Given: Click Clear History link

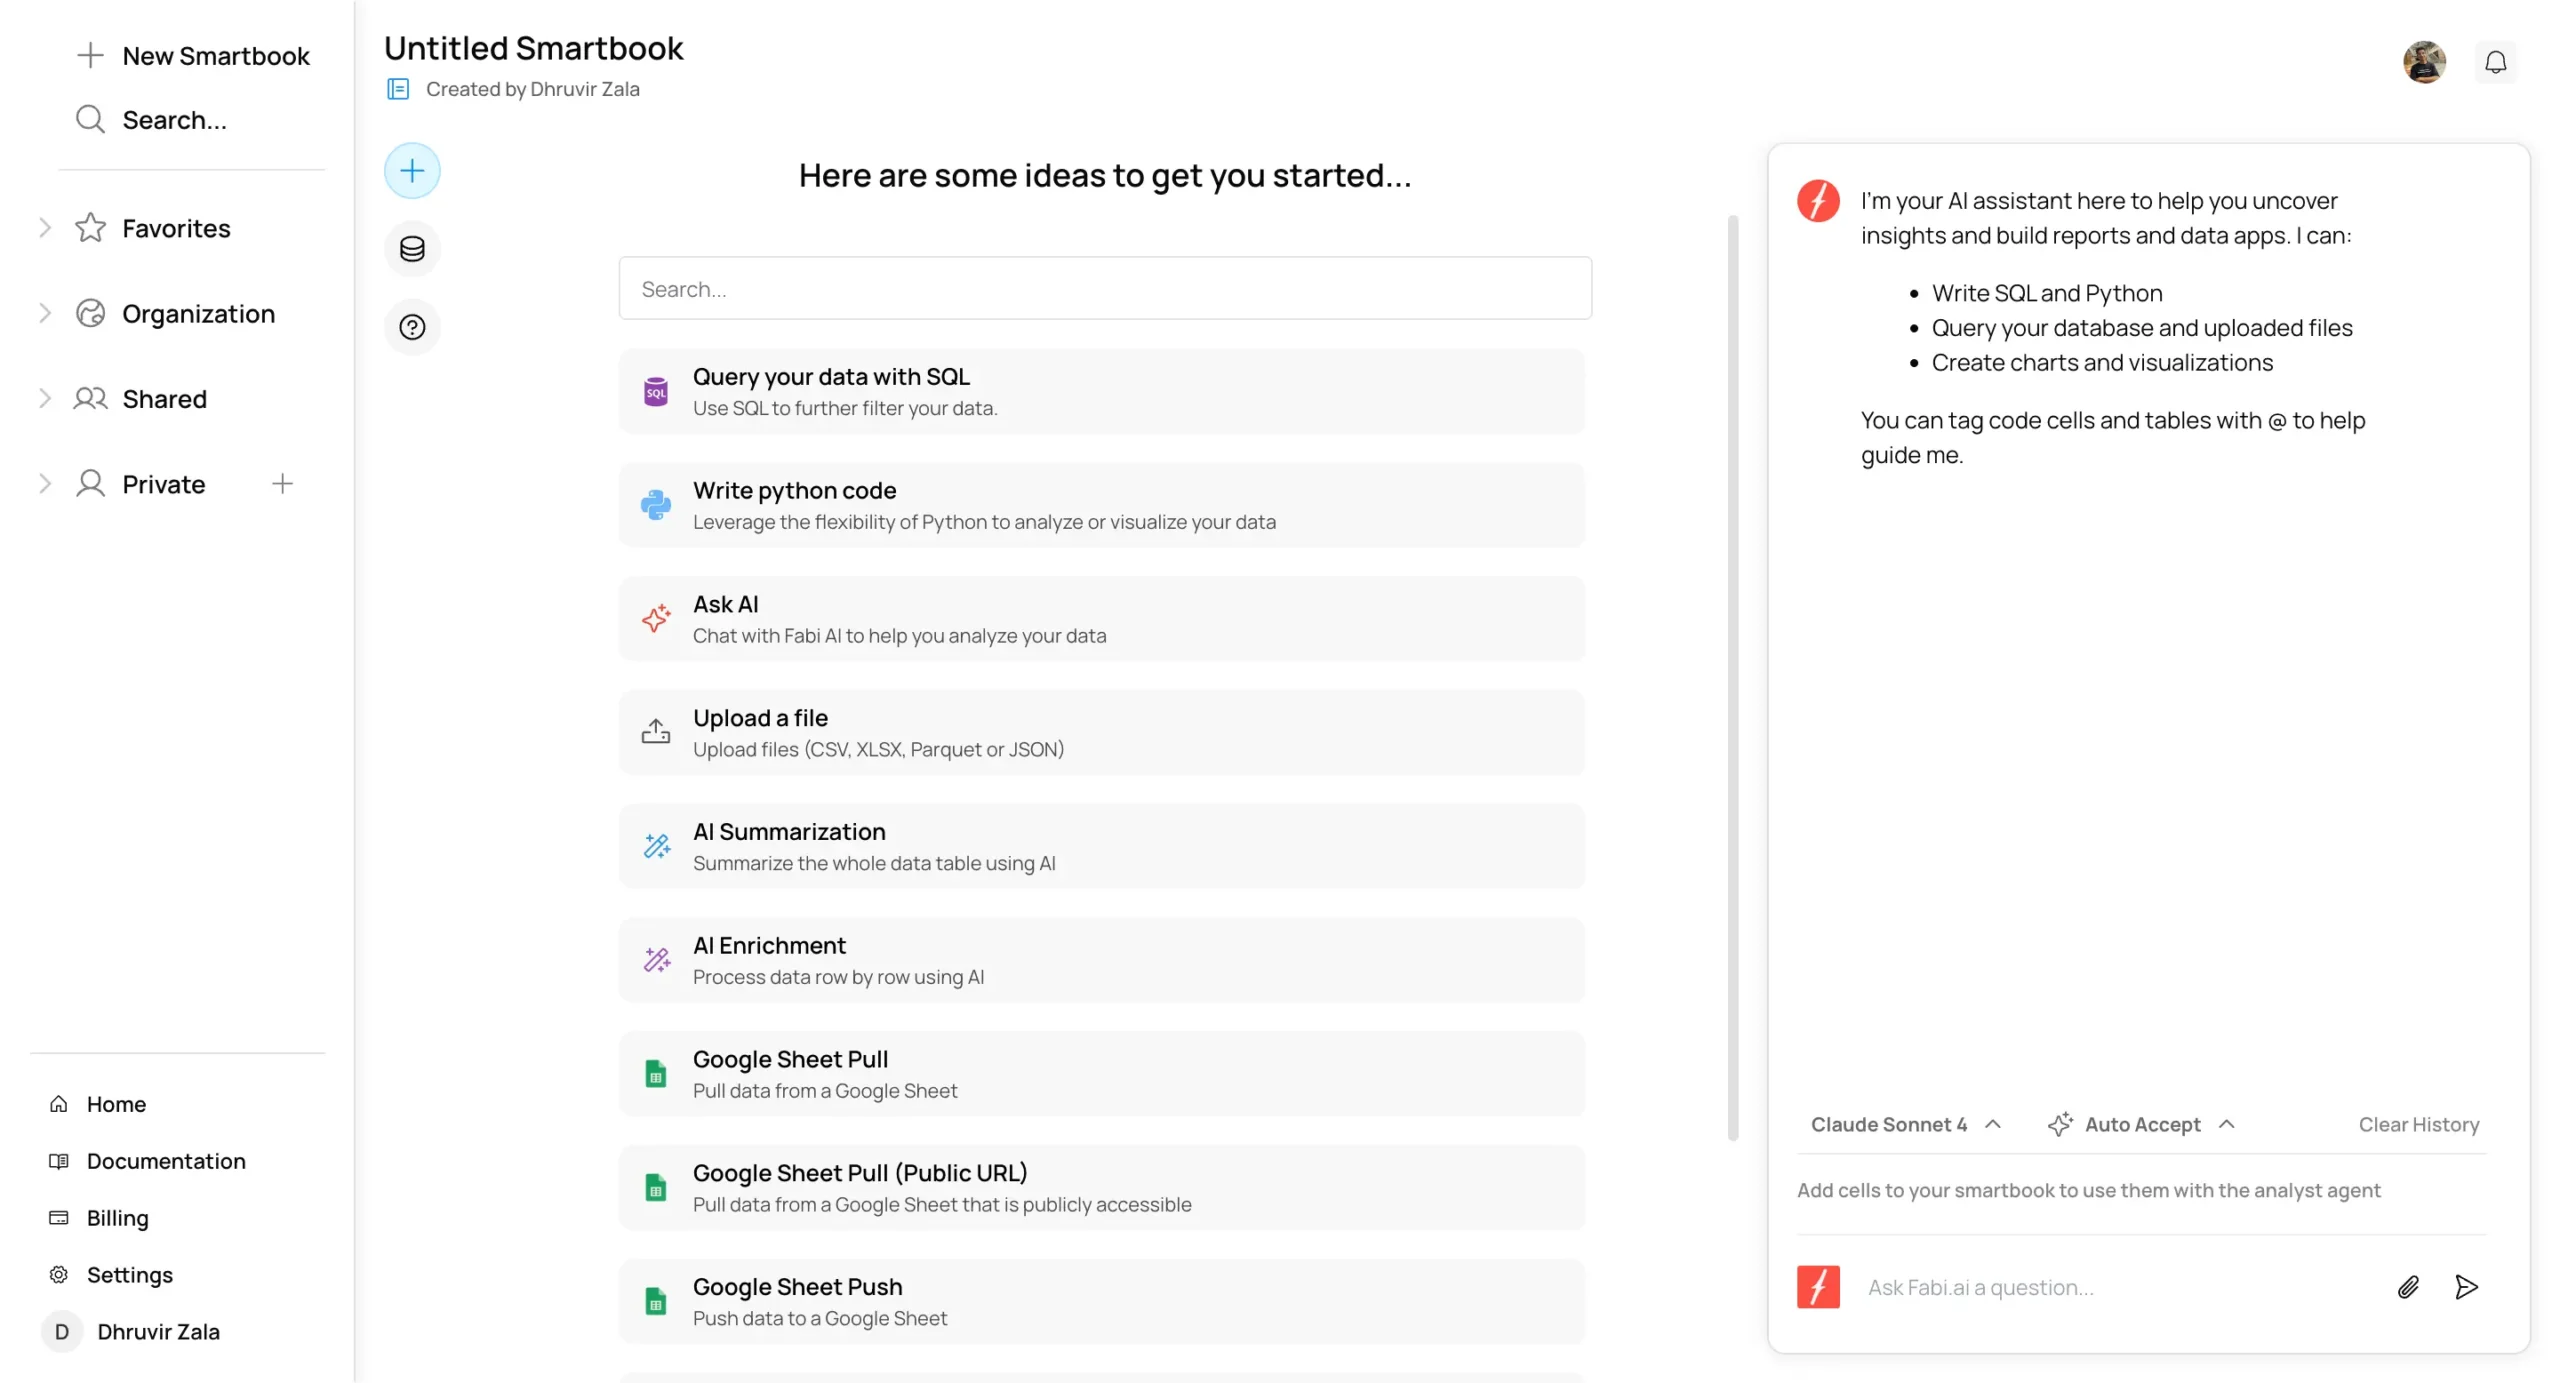Looking at the screenshot, I should click(x=2418, y=1124).
